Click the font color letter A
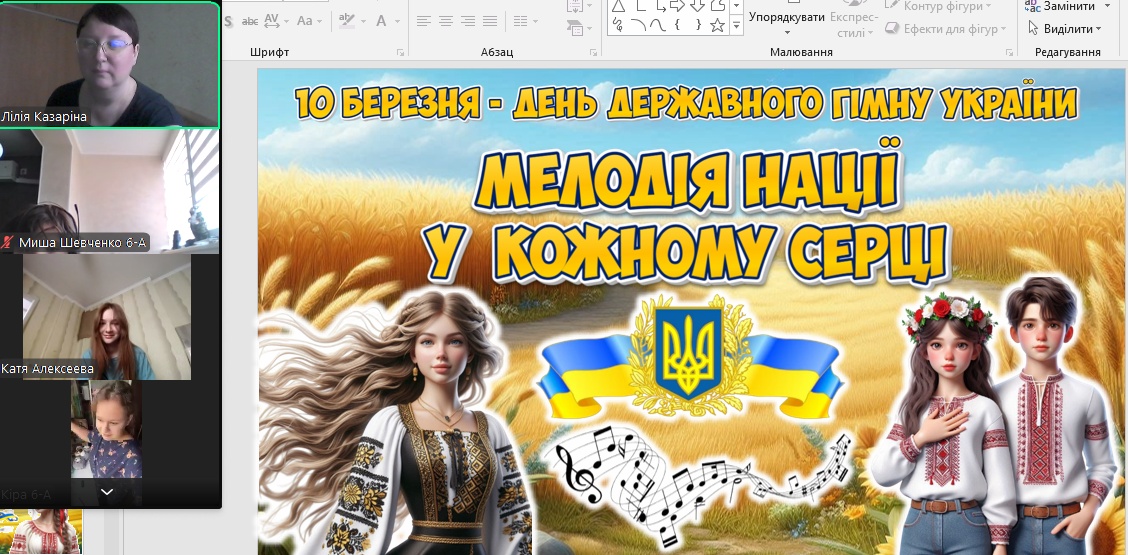Screen dimensions: 1128x555 381,21
